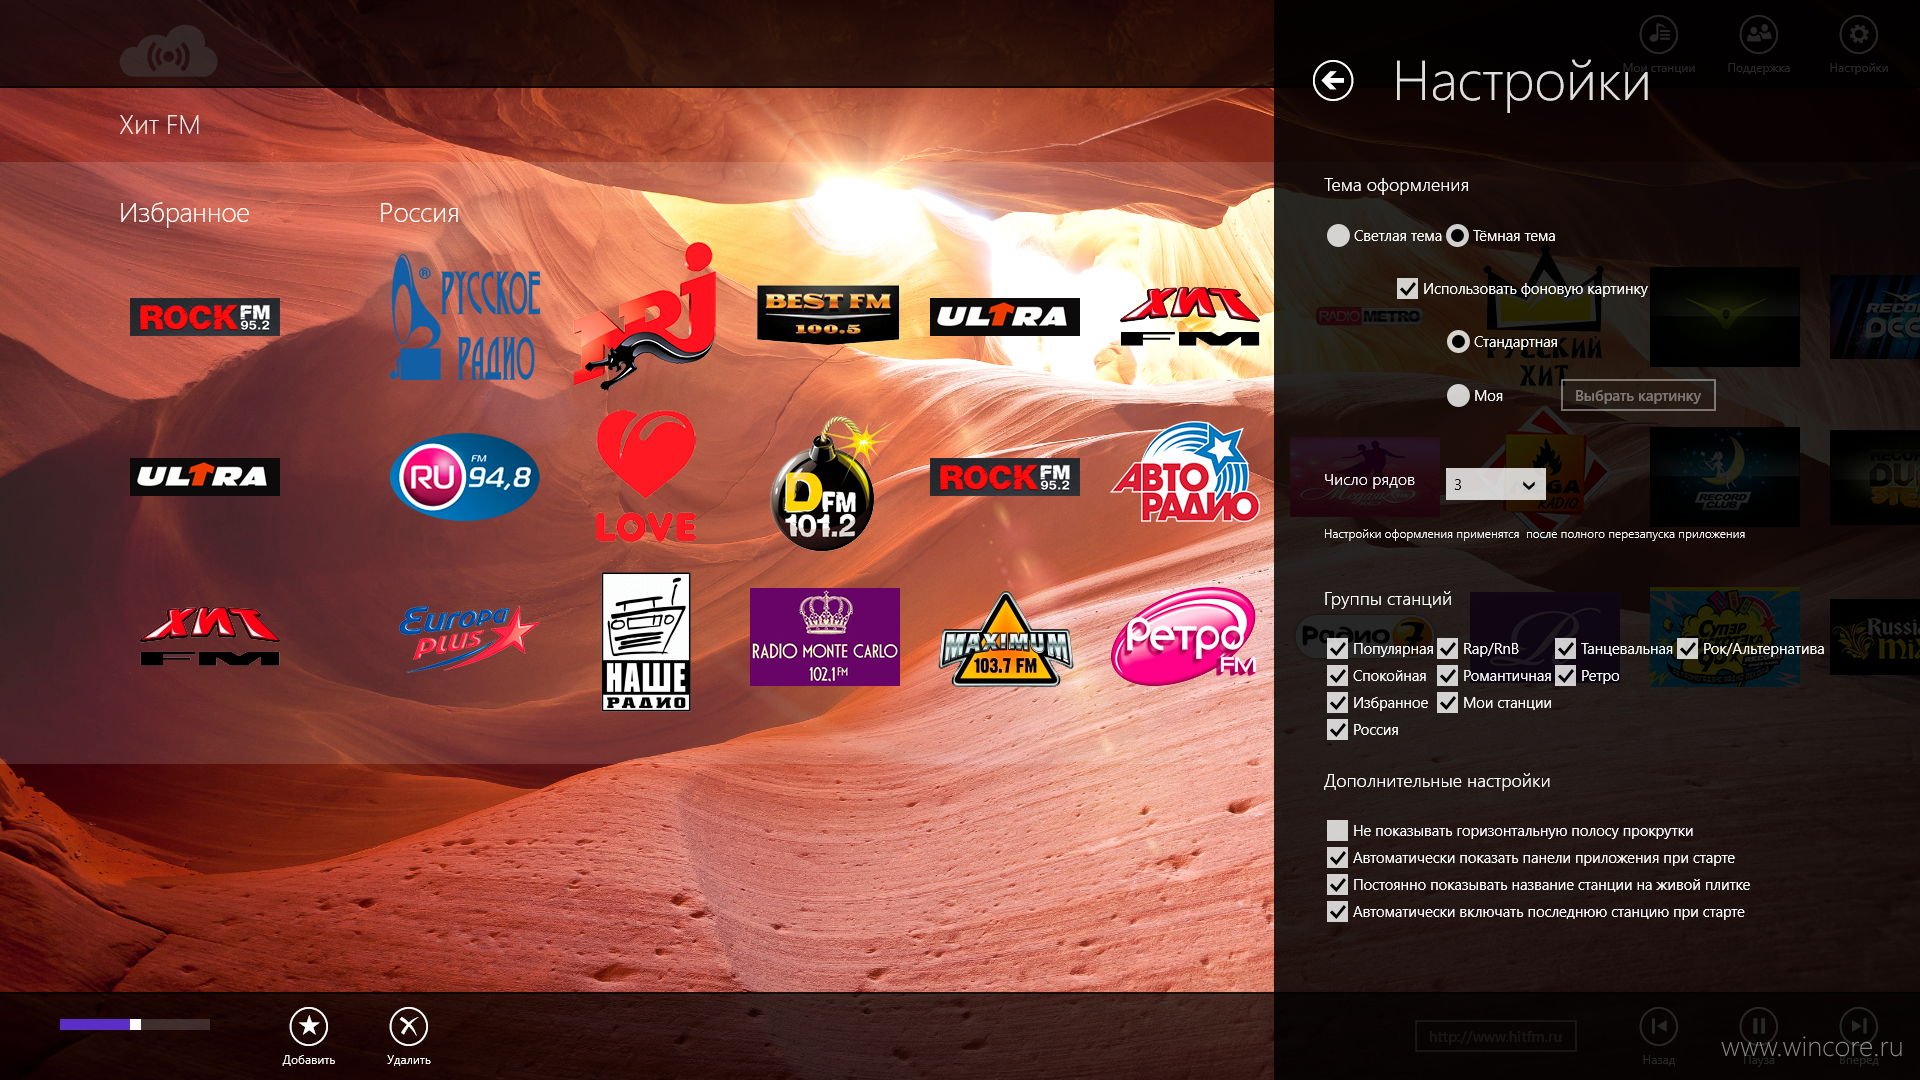Play the Love radio station
This screenshot has width=1920, height=1080.
click(645, 477)
